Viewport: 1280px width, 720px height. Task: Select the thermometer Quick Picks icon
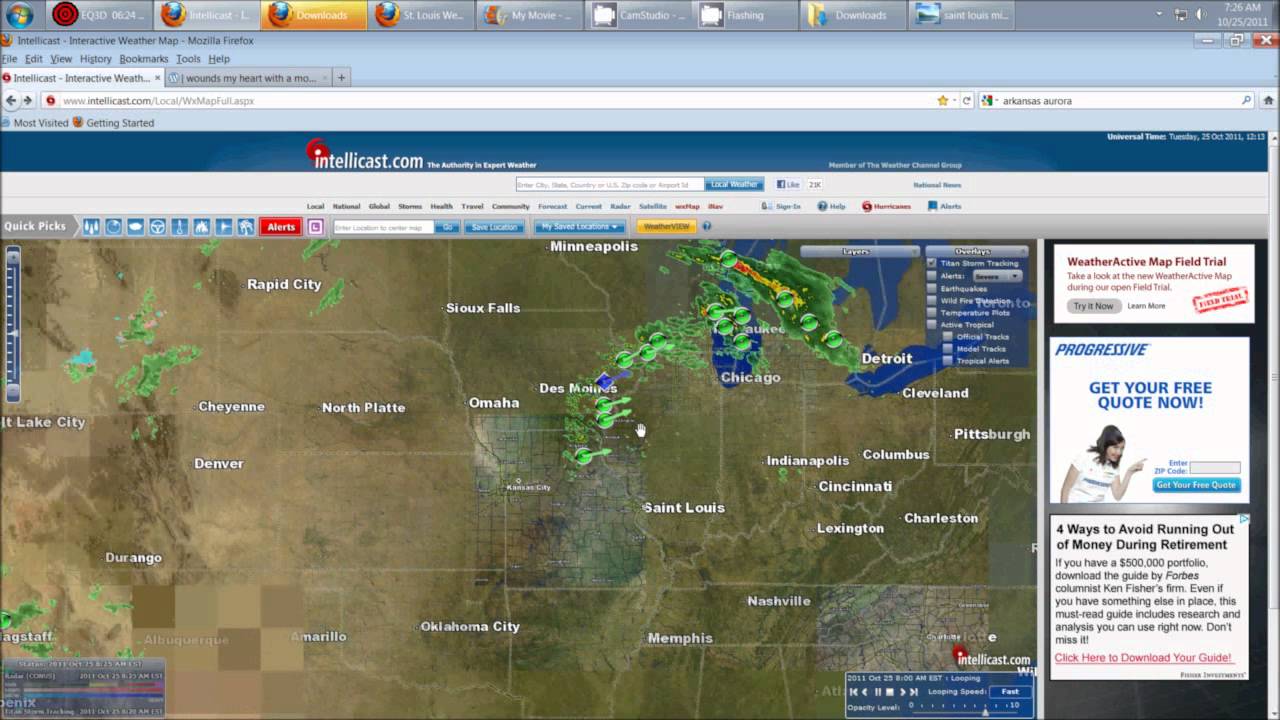(179, 227)
